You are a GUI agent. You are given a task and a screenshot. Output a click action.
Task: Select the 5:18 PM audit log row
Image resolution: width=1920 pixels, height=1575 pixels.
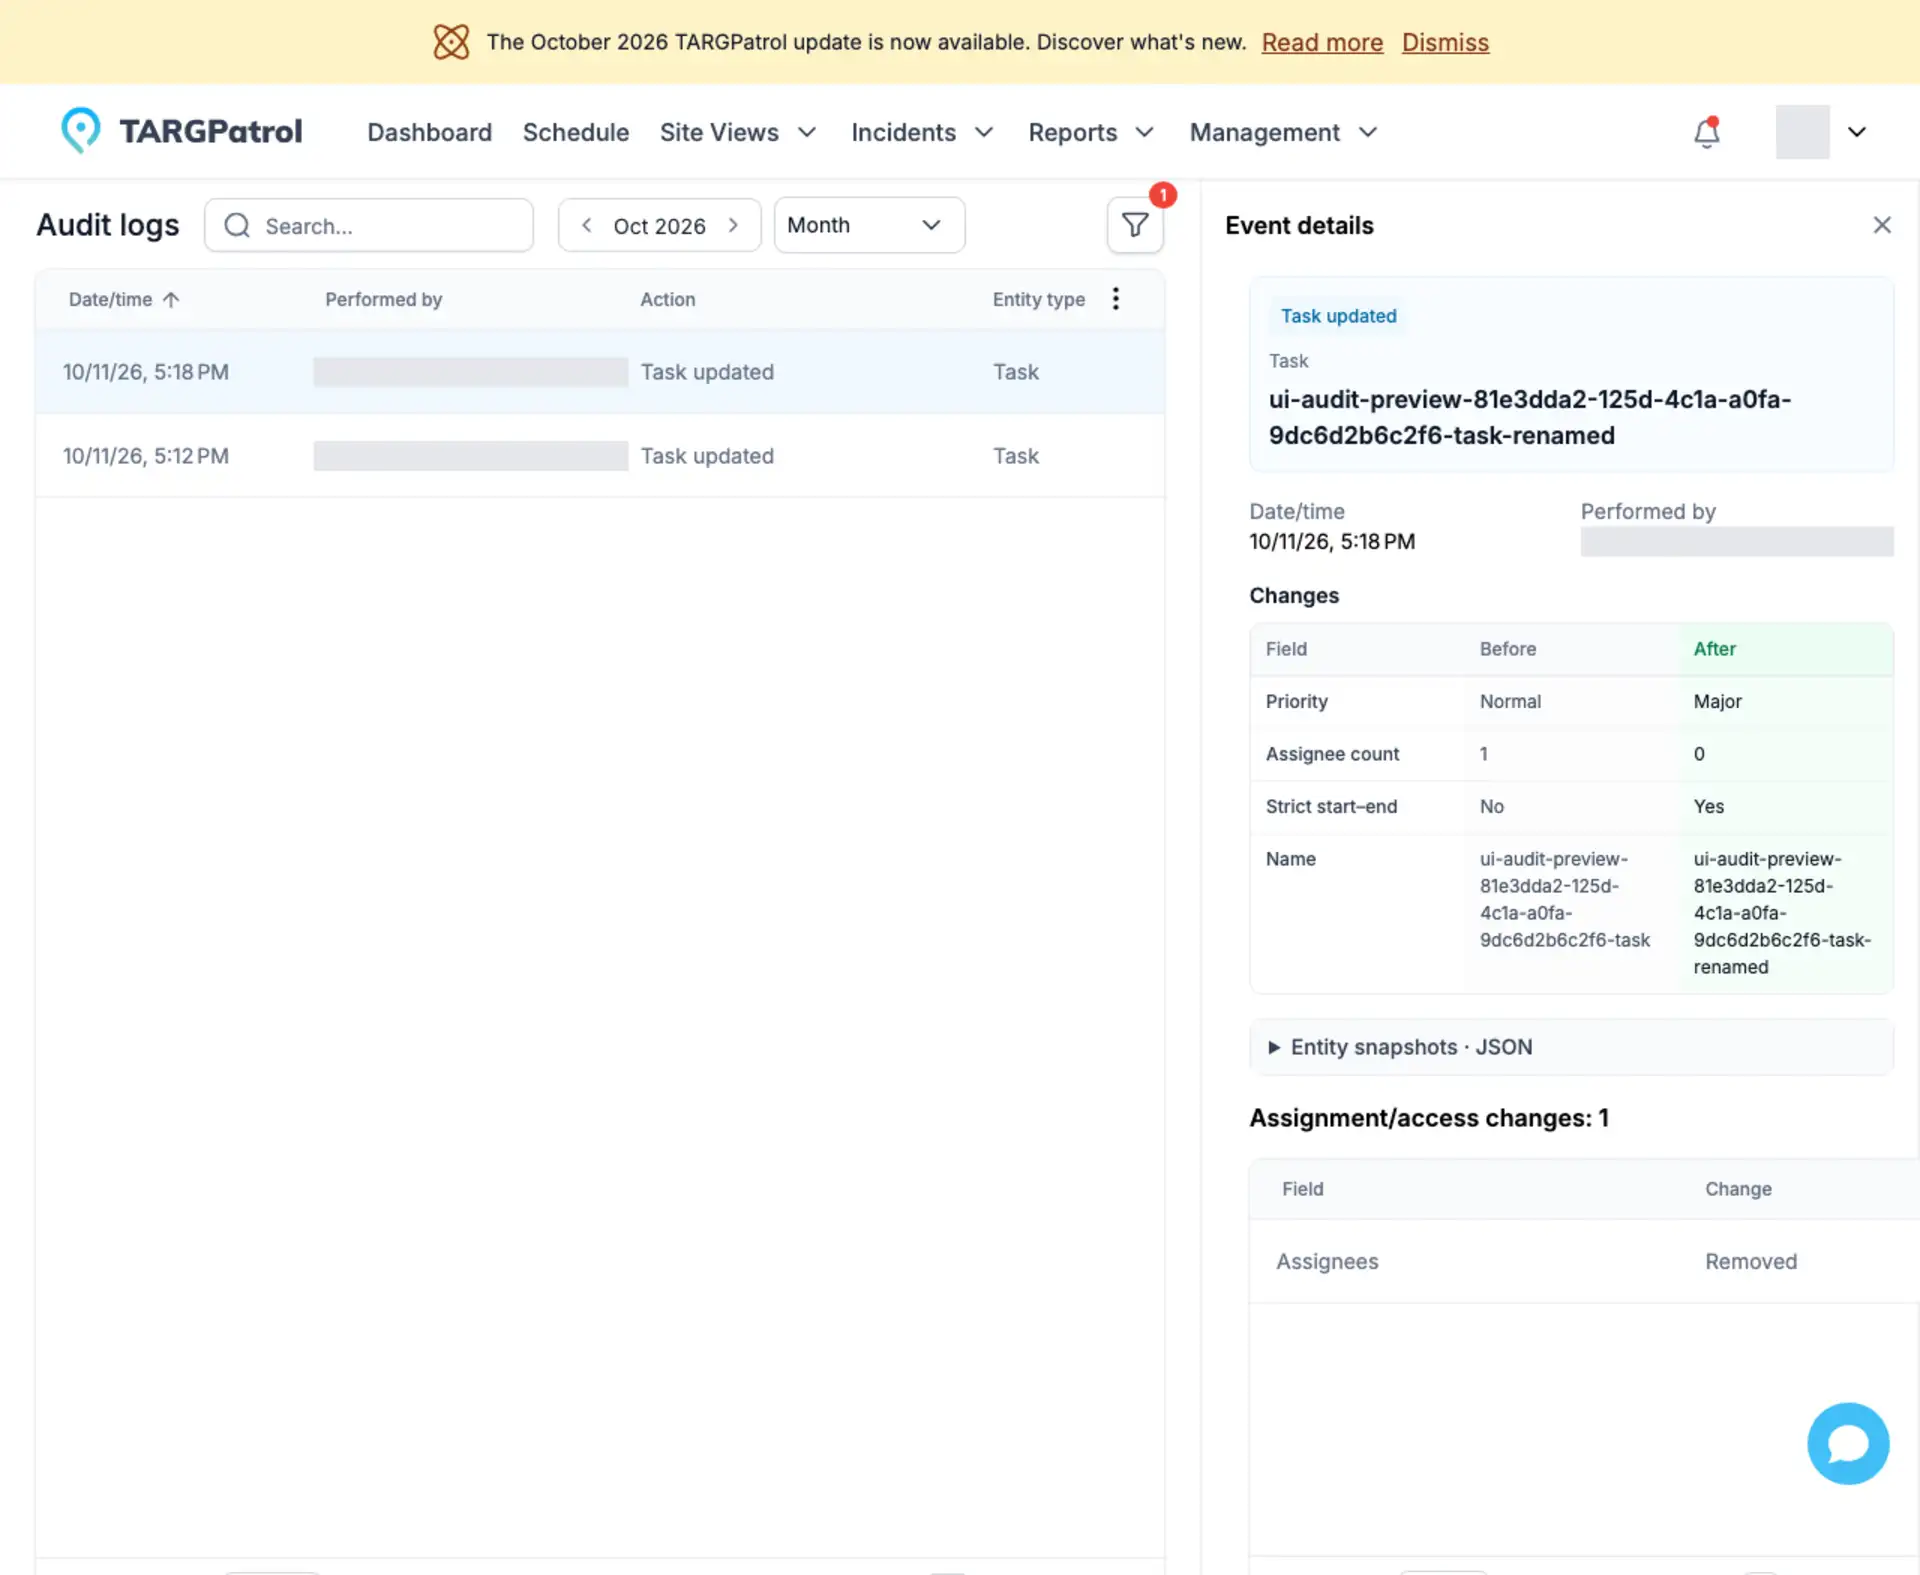tap(600, 372)
